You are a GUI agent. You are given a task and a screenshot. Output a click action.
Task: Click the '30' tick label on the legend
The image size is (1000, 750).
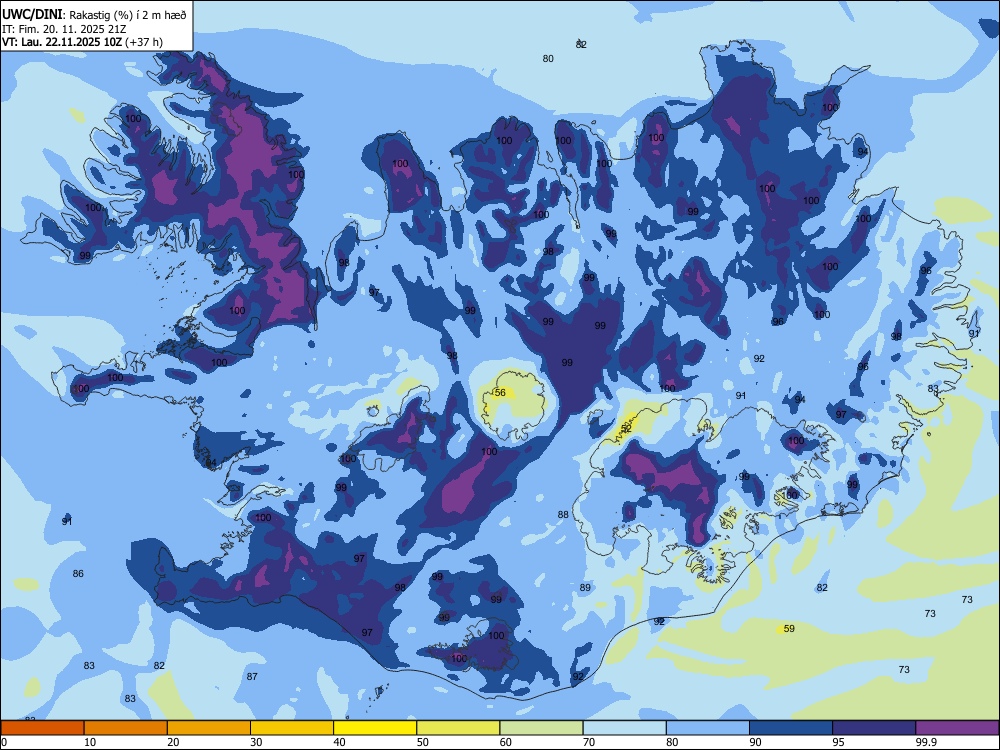click(256, 742)
